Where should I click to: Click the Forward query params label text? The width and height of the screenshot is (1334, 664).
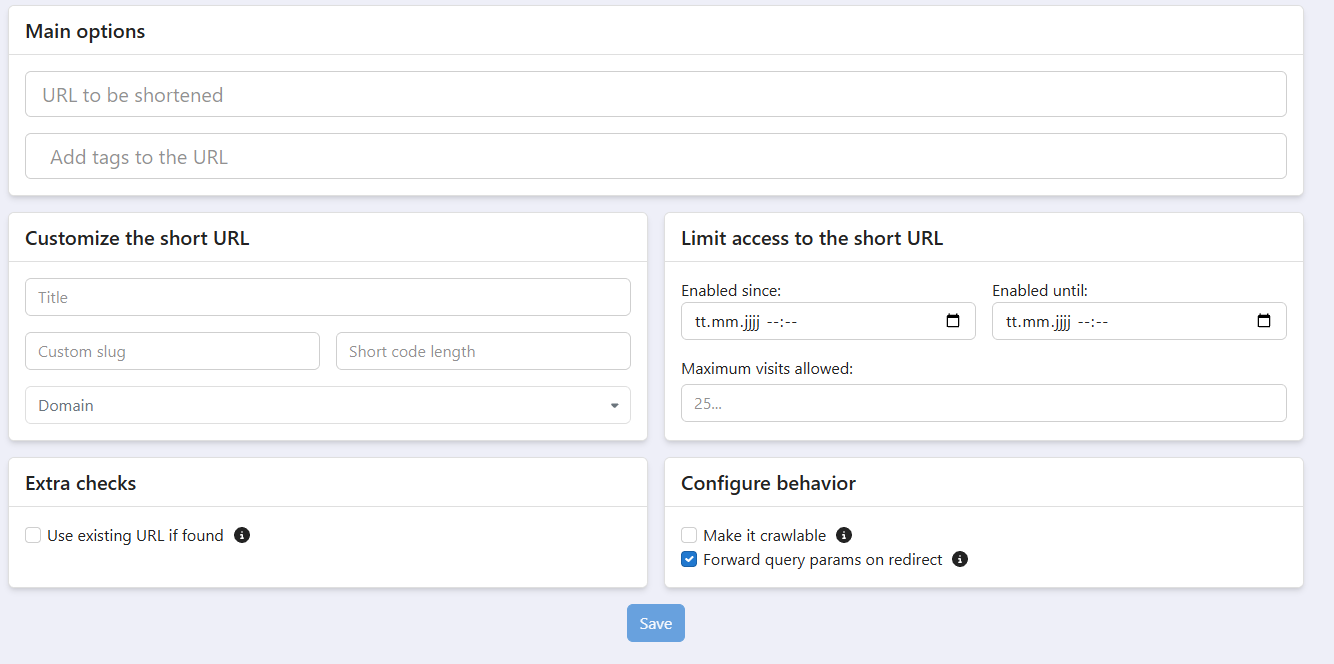tap(823, 559)
